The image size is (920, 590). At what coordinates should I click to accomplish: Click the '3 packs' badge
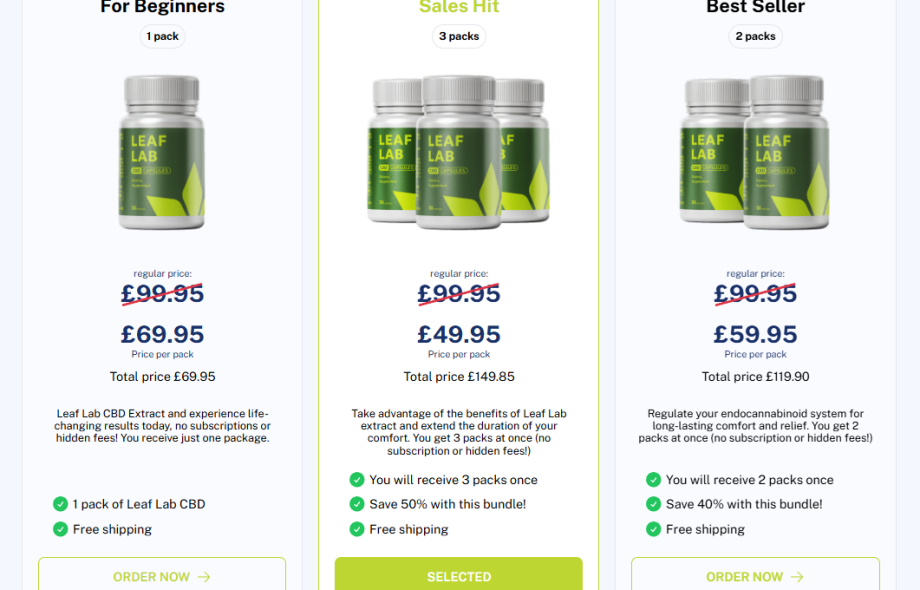(459, 36)
